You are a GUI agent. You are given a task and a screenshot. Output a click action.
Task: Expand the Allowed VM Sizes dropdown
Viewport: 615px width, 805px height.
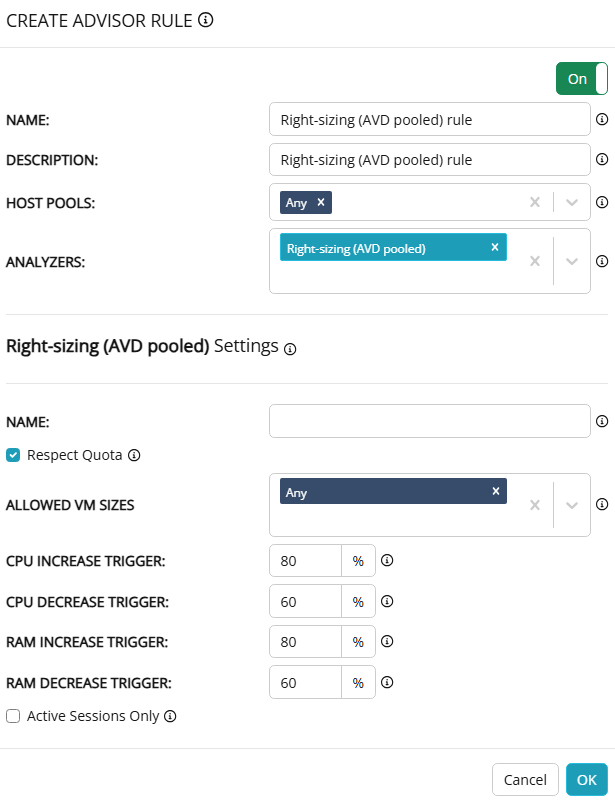click(572, 504)
